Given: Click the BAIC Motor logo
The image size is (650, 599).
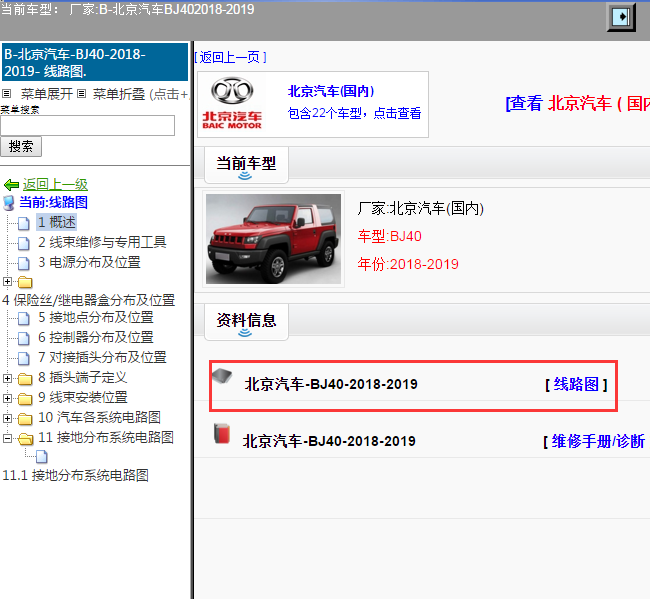Looking at the screenshot, I should [x=232, y=103].
